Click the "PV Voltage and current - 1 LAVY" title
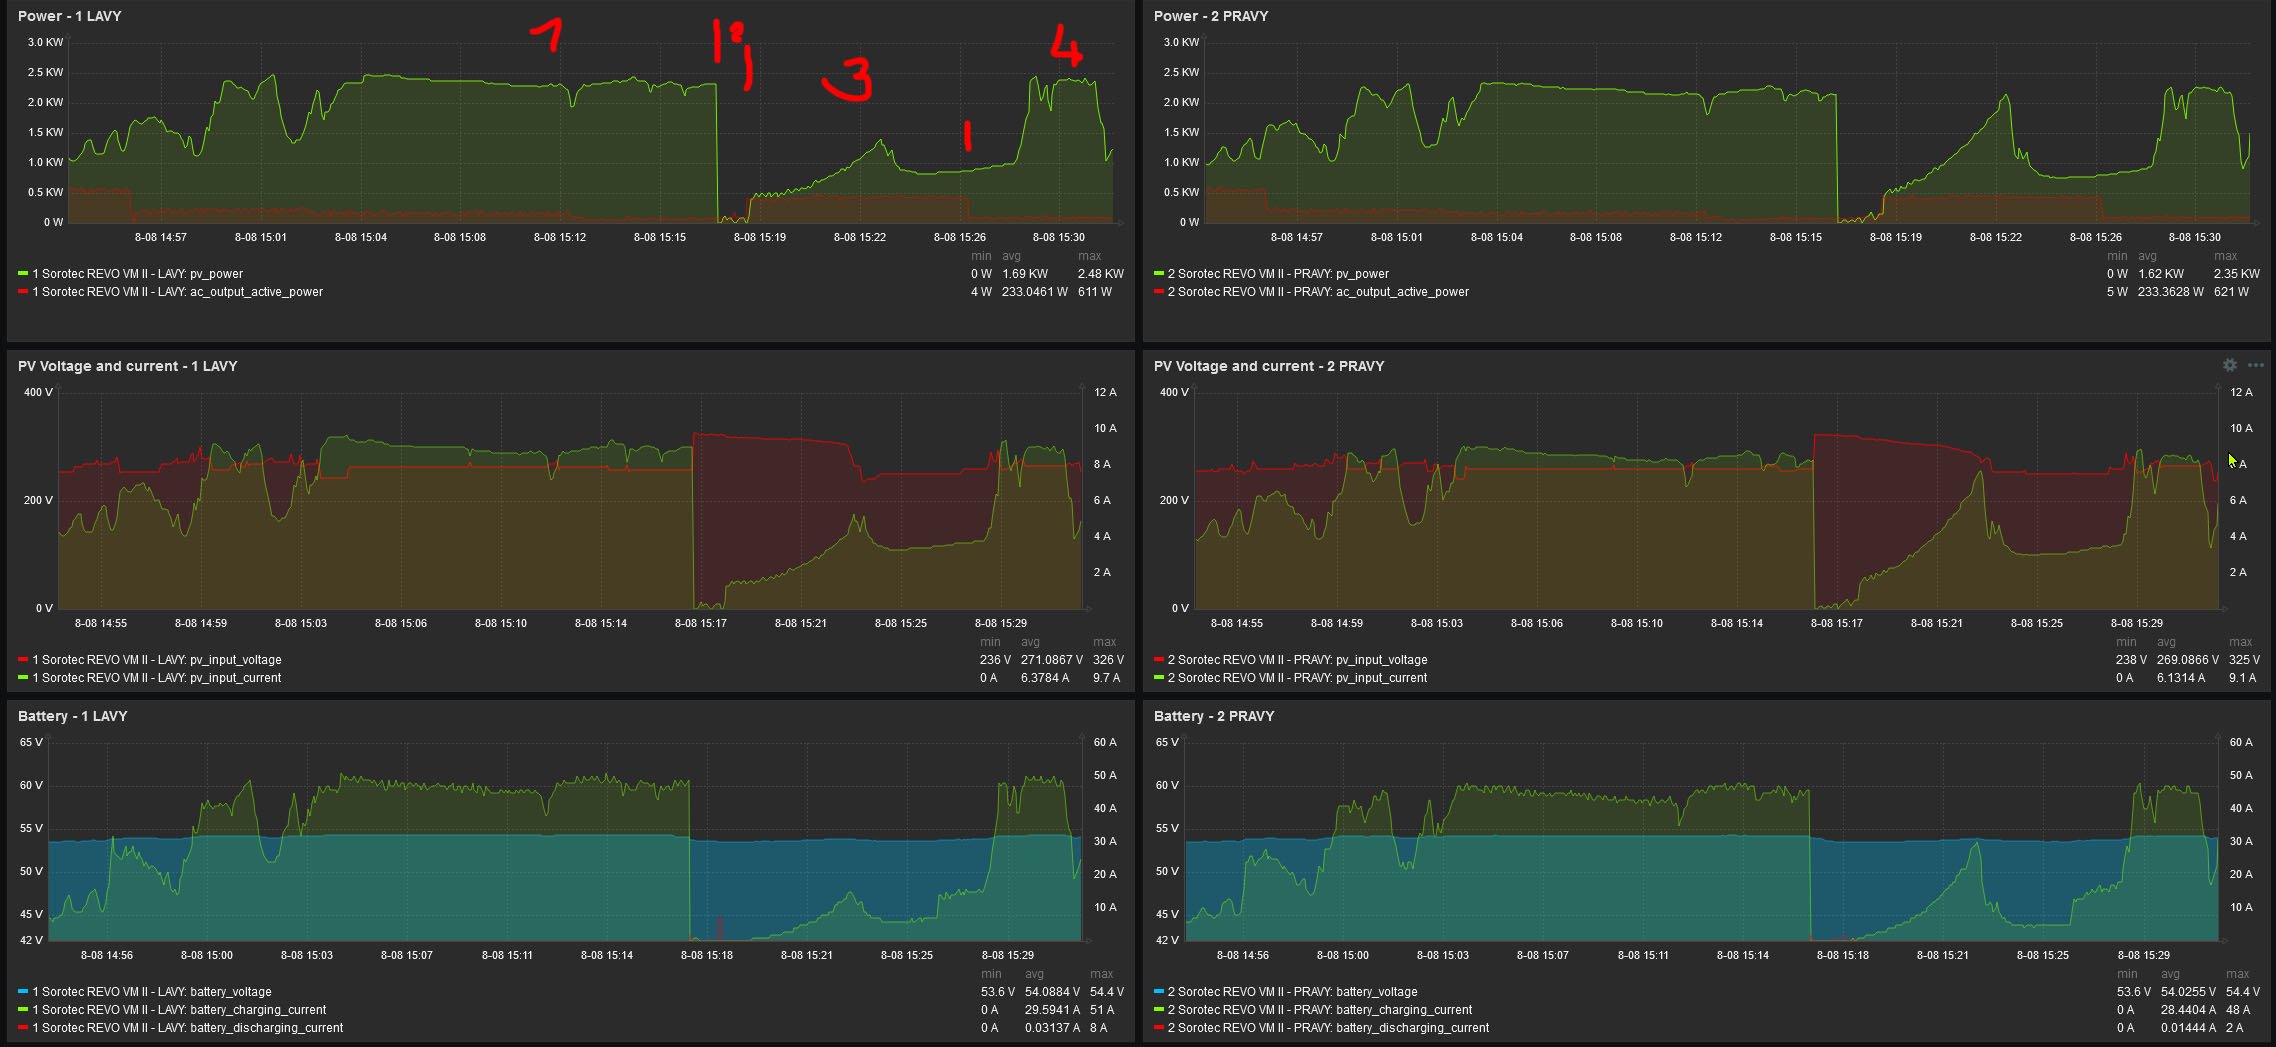 (x=127, y=366)
